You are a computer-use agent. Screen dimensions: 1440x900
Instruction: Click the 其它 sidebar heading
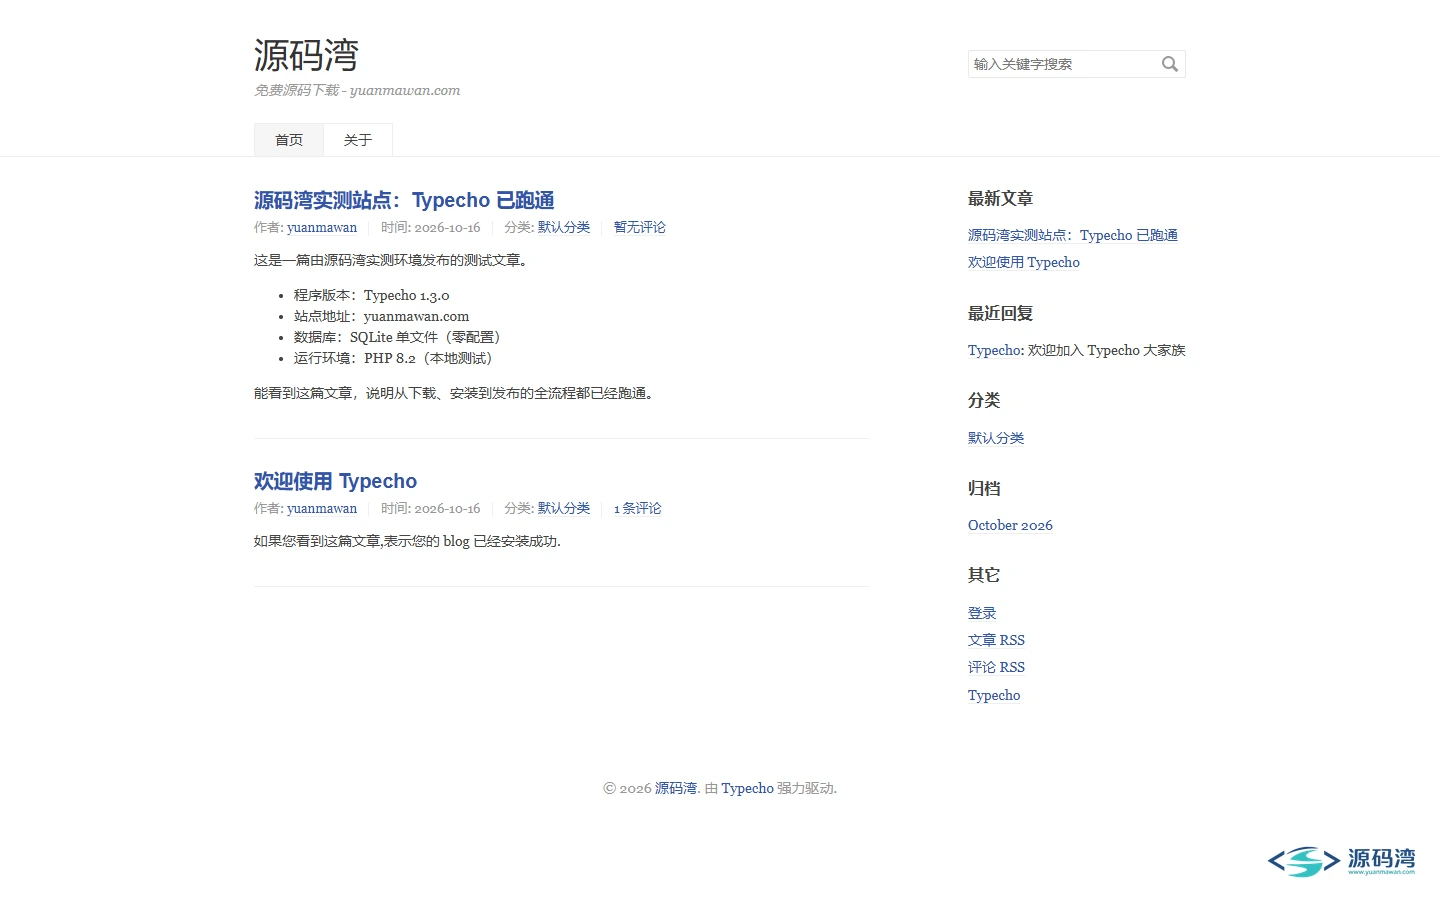tap(984, 575)
